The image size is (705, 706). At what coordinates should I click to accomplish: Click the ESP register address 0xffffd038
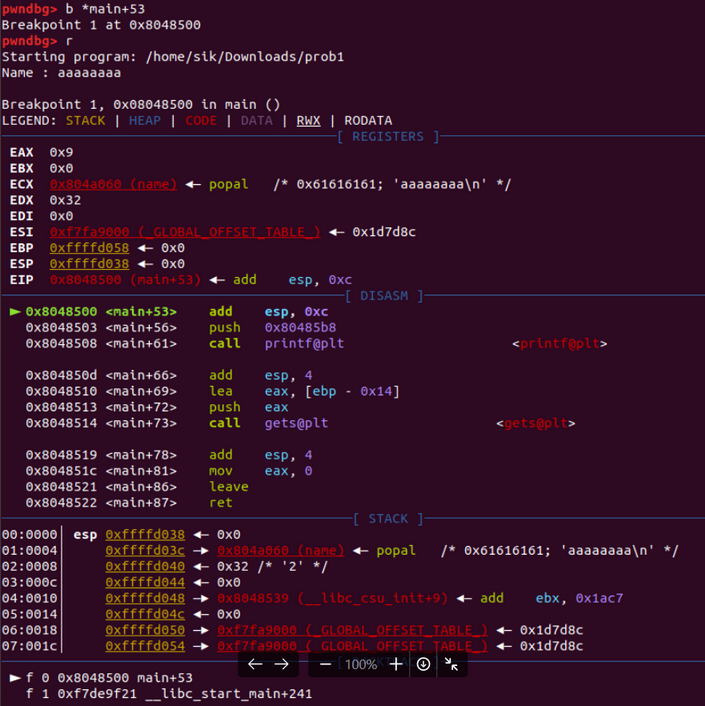[89, 264]
